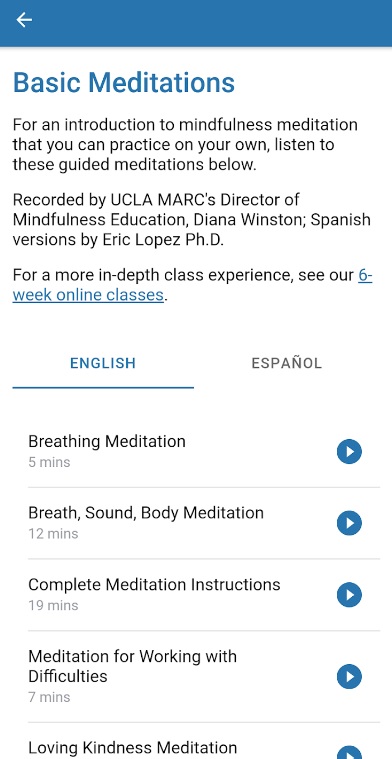Click the 5 mins duration label

point(49,462)
